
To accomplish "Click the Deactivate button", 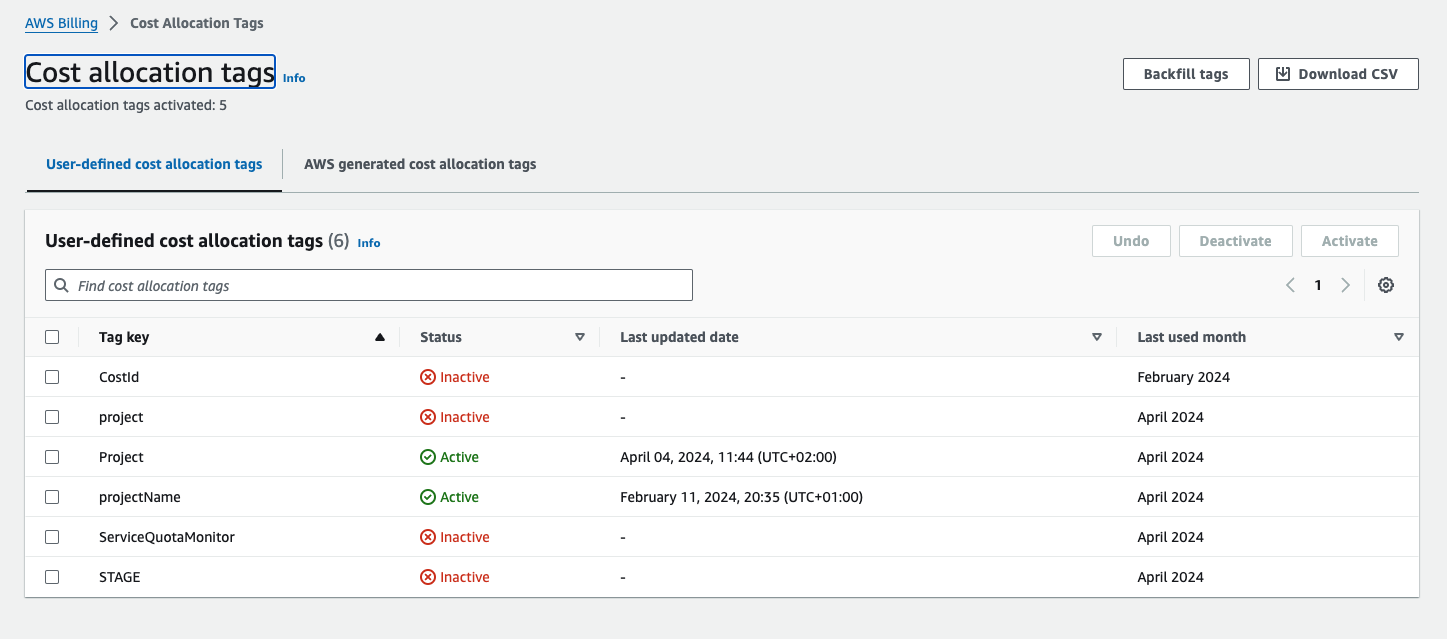I will (x=1236, y=241).
